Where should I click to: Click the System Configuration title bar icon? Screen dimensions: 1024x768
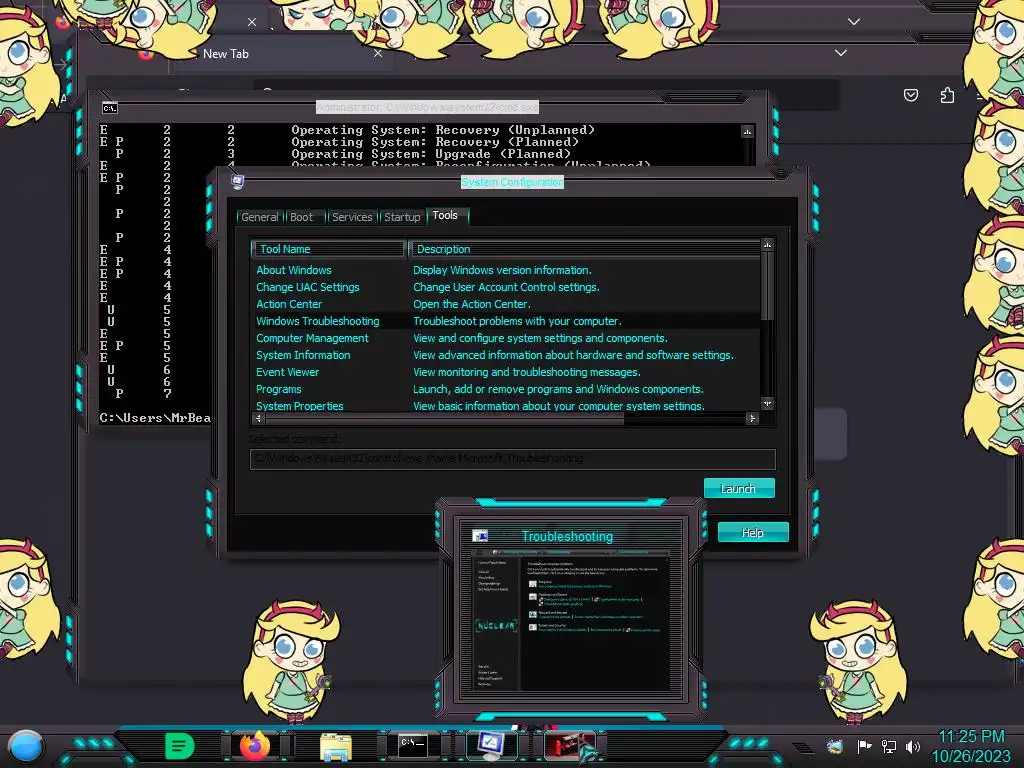point(238,181)
